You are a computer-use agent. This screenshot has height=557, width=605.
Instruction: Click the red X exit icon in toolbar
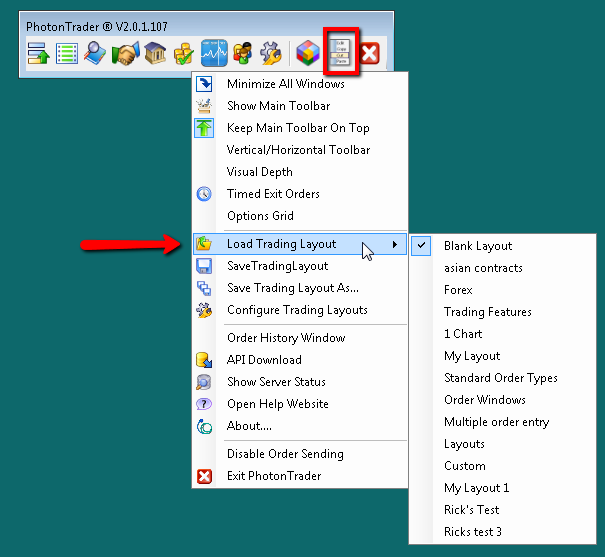coord(370,53)
